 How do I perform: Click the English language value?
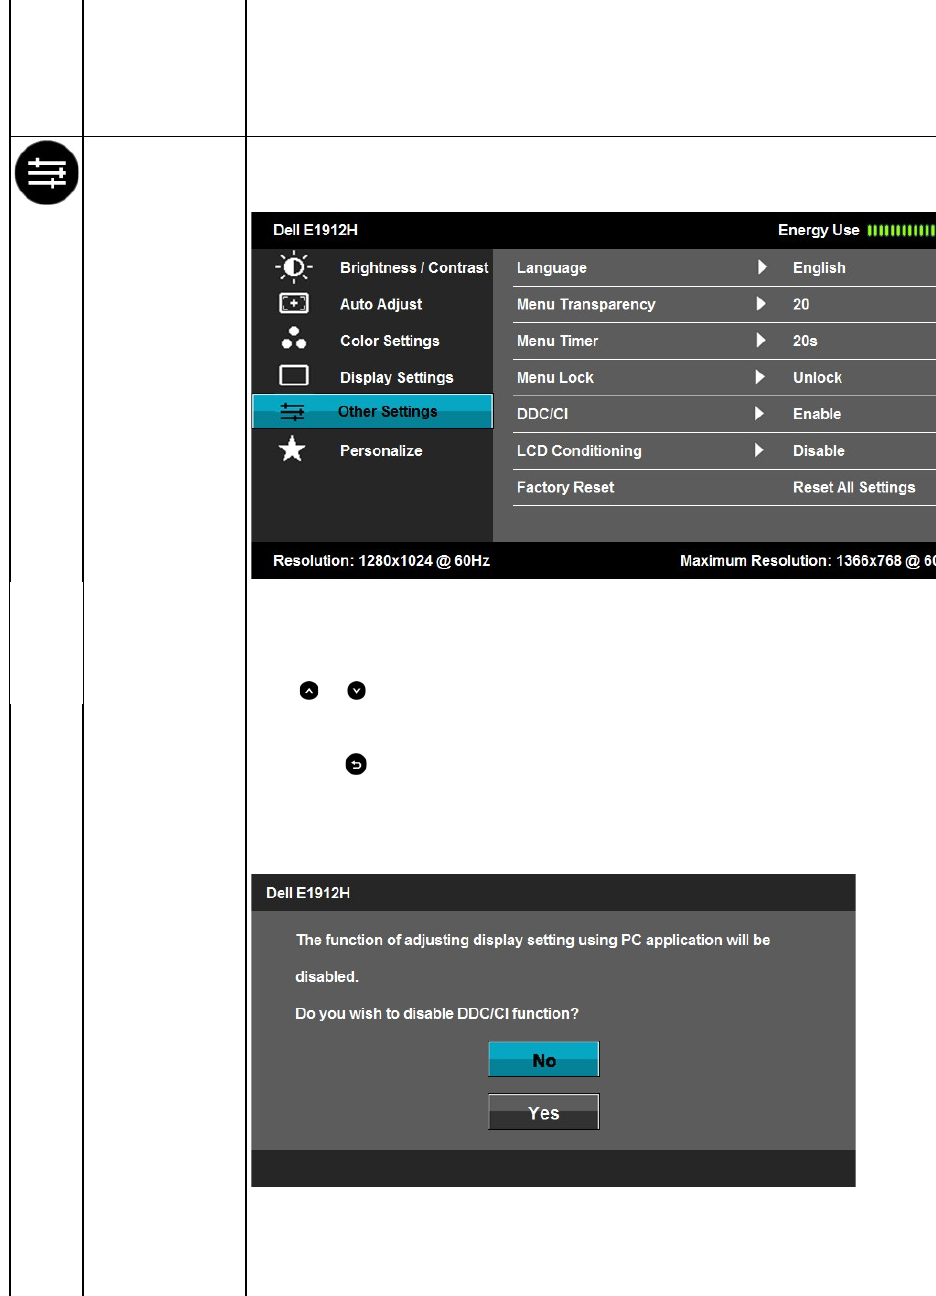coord(819,268)
